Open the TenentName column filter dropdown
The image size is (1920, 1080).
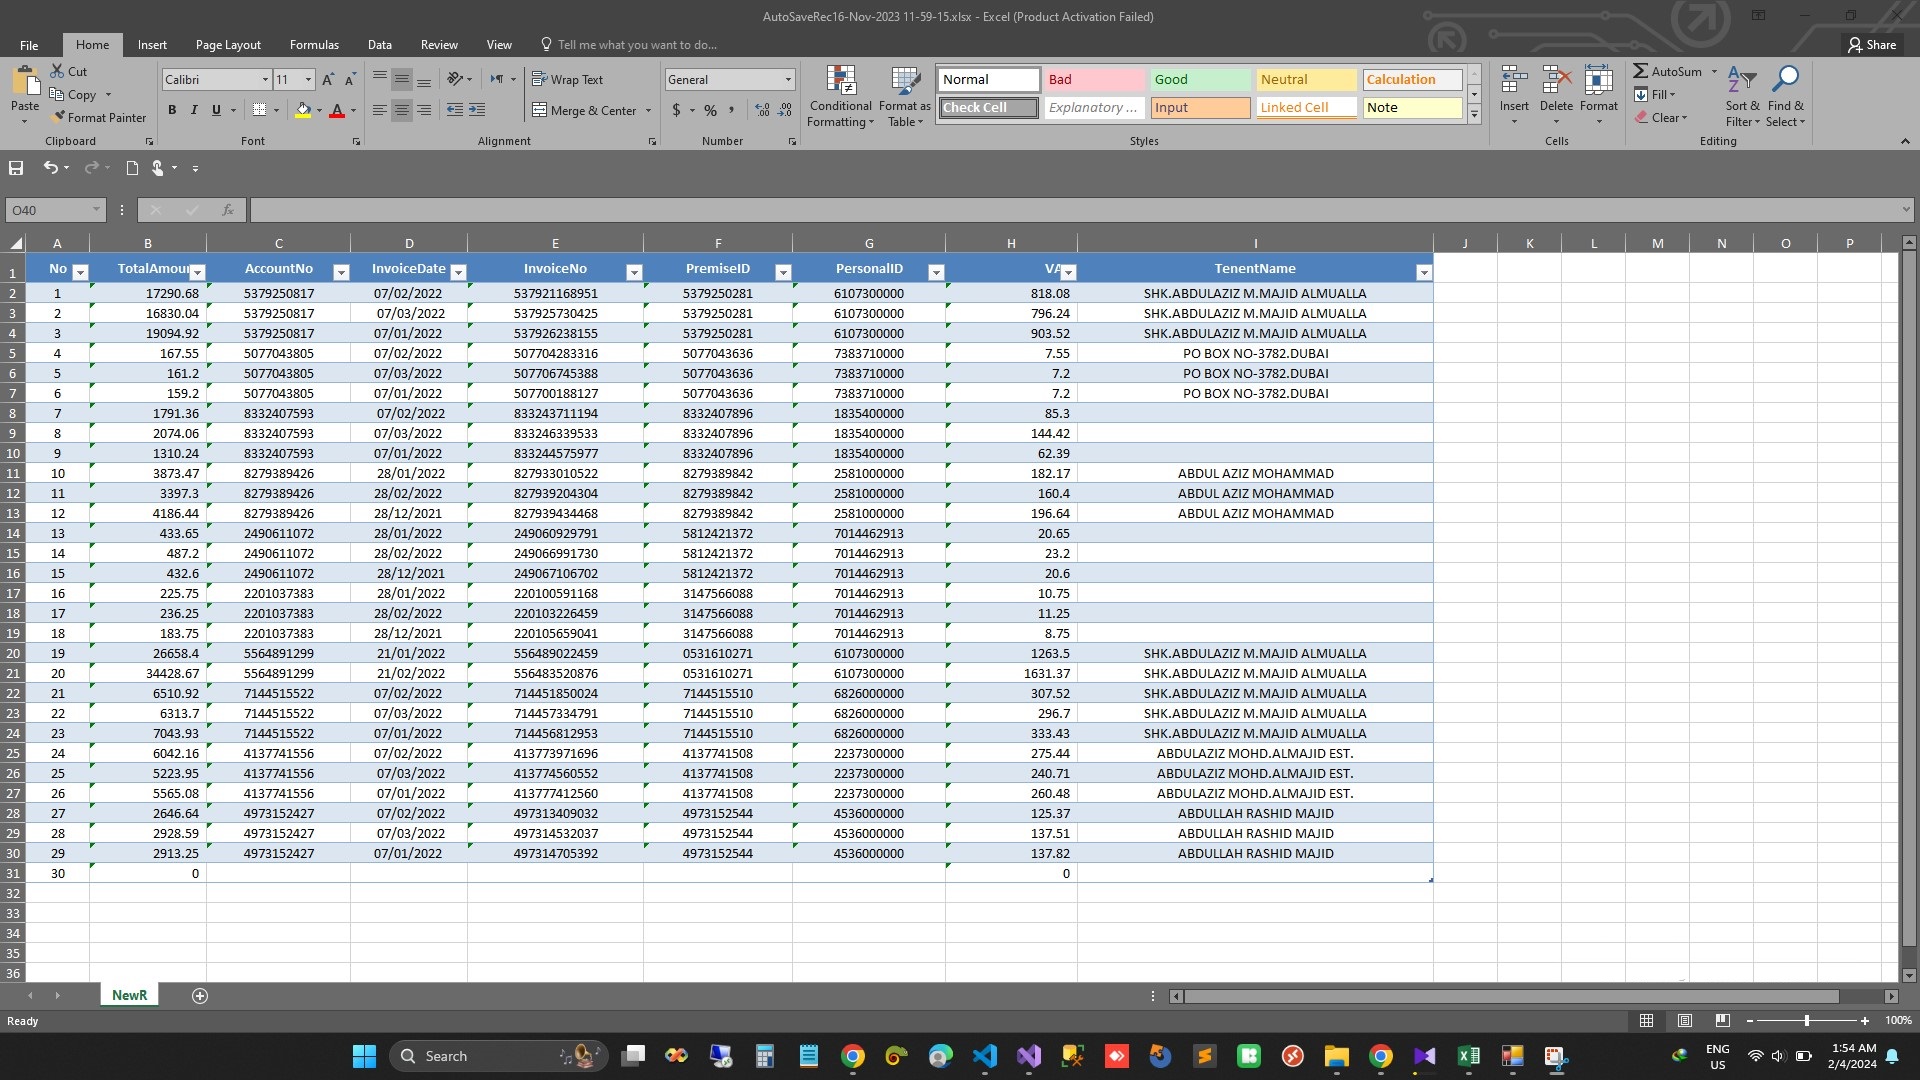pos(1424,272)
